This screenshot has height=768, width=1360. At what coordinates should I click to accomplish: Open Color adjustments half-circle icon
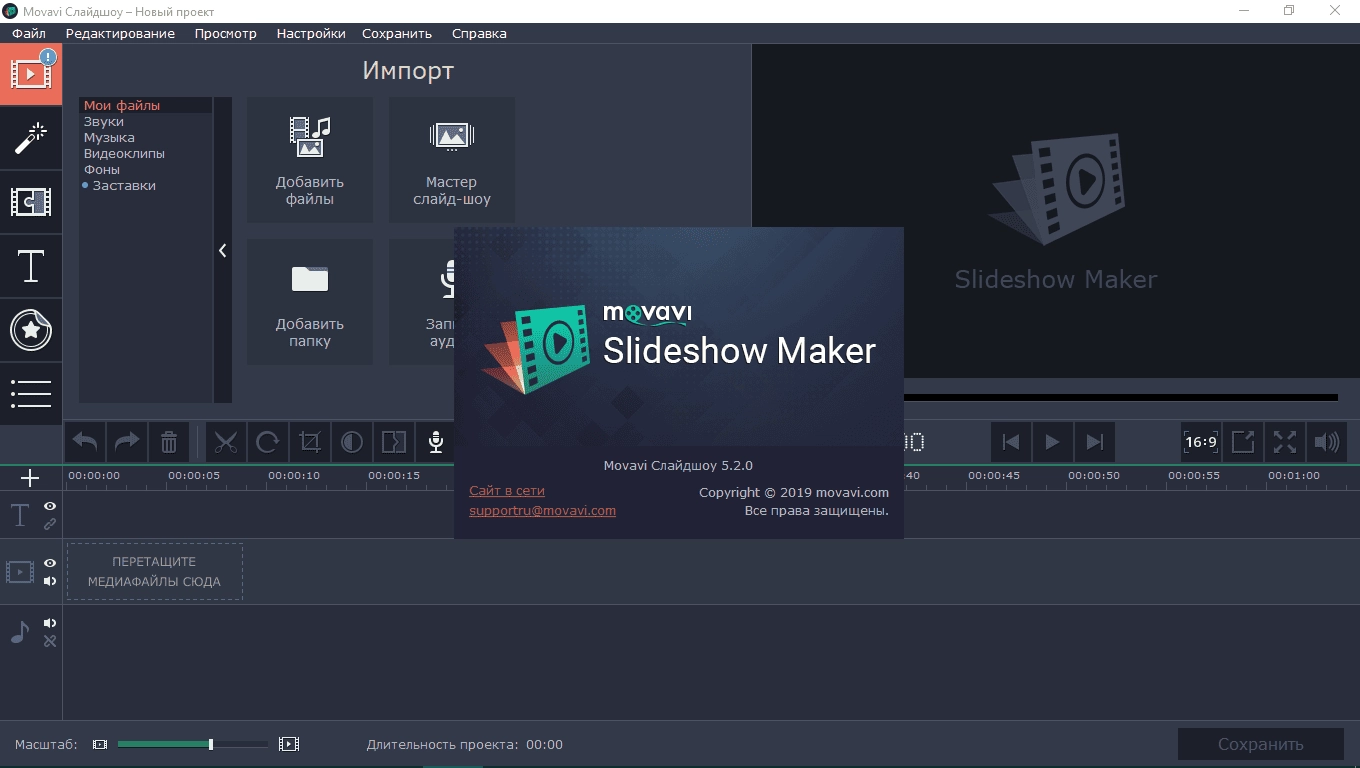pyautogui.click(x=352, y=442)
